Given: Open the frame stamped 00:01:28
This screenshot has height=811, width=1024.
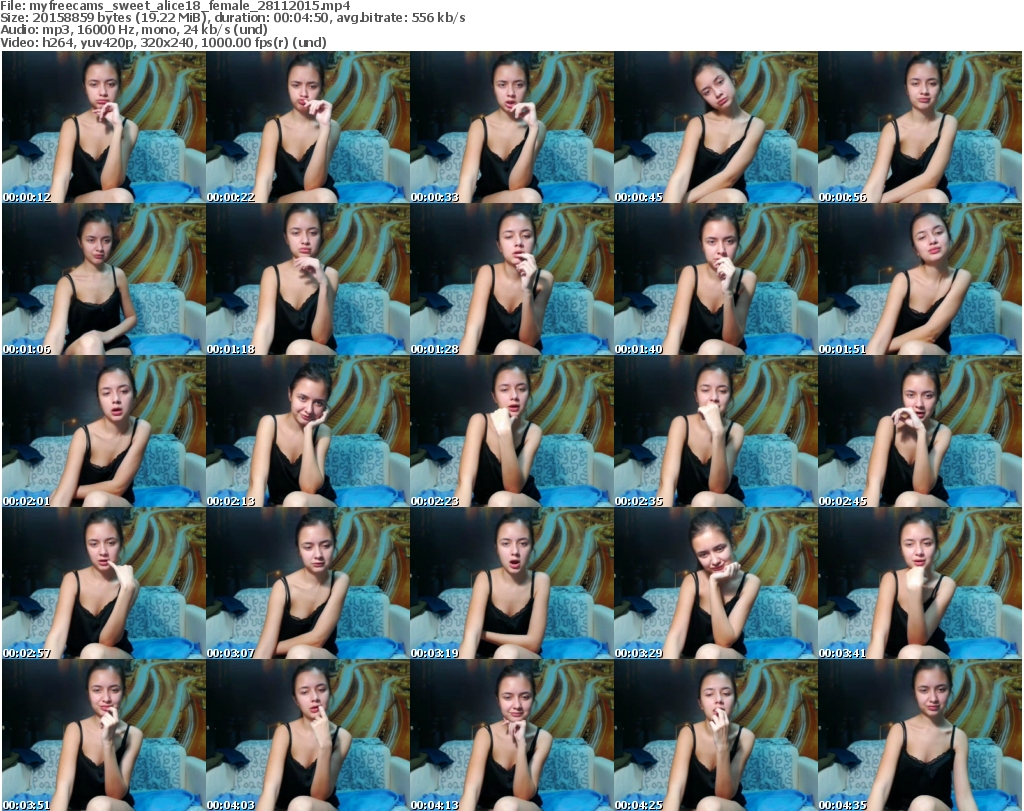Looking at the screenshot, I should 512,279.
